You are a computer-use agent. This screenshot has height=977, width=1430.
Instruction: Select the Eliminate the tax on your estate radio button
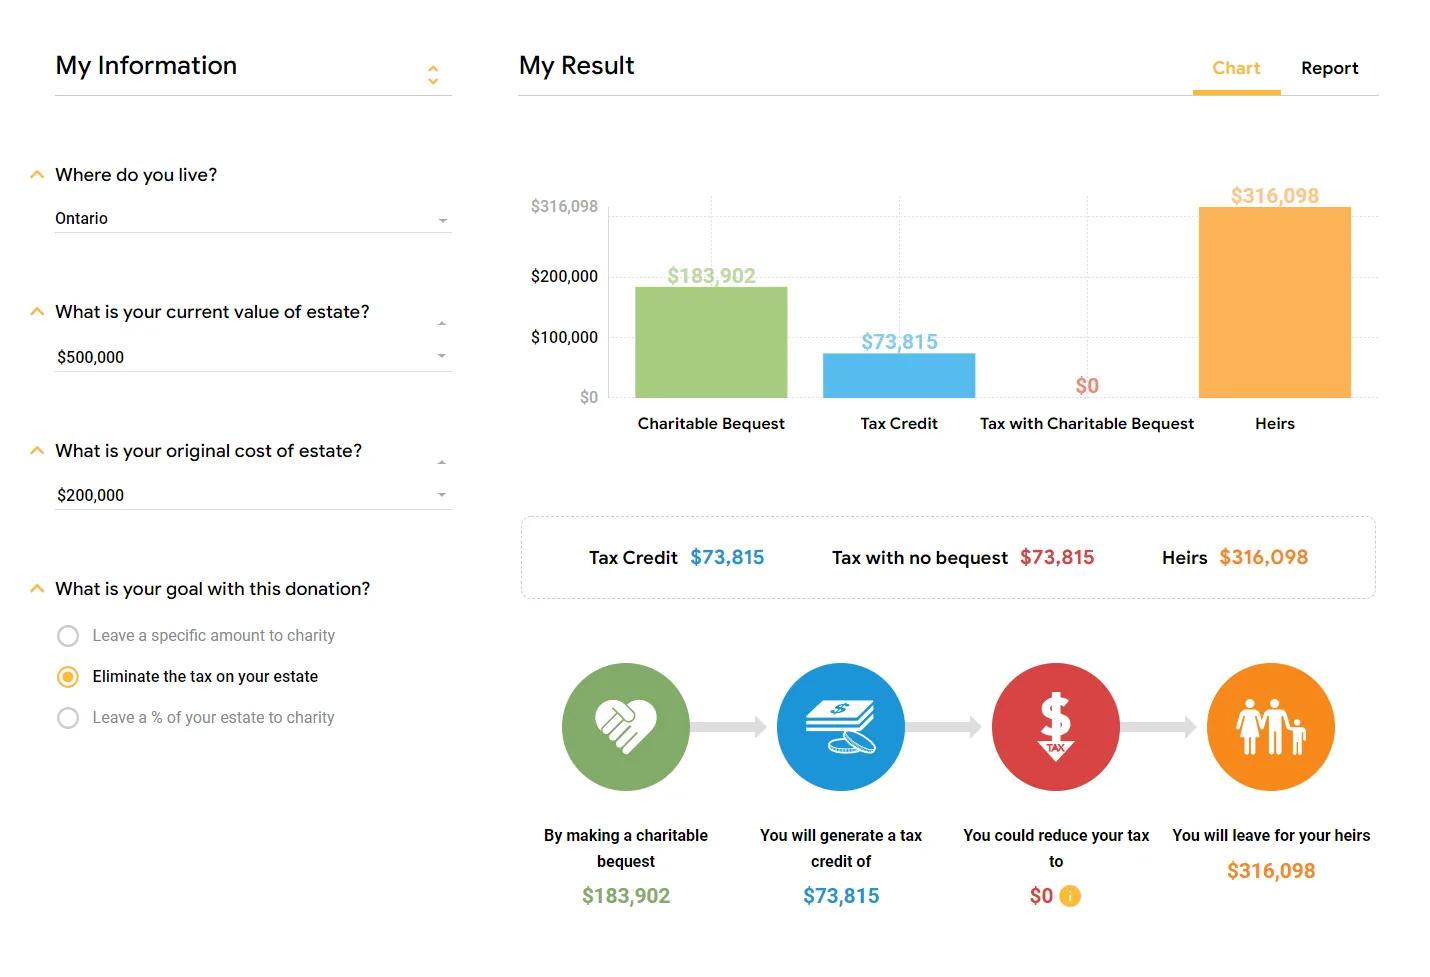click(x=68, y=677)
